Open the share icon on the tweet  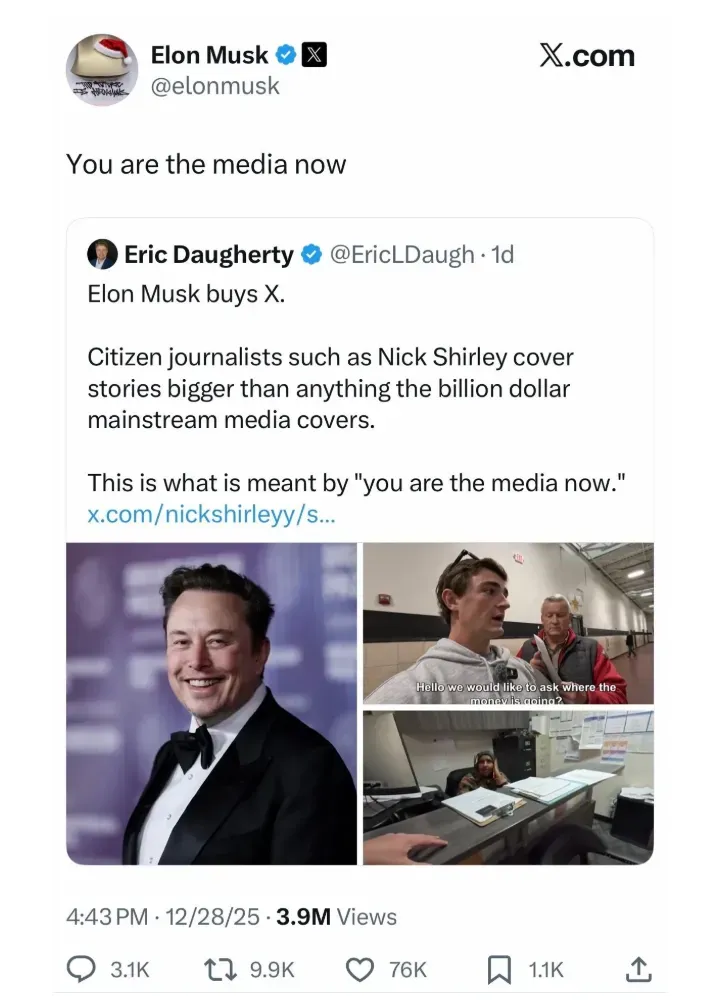pyautogui.click(x=639, y=969)
